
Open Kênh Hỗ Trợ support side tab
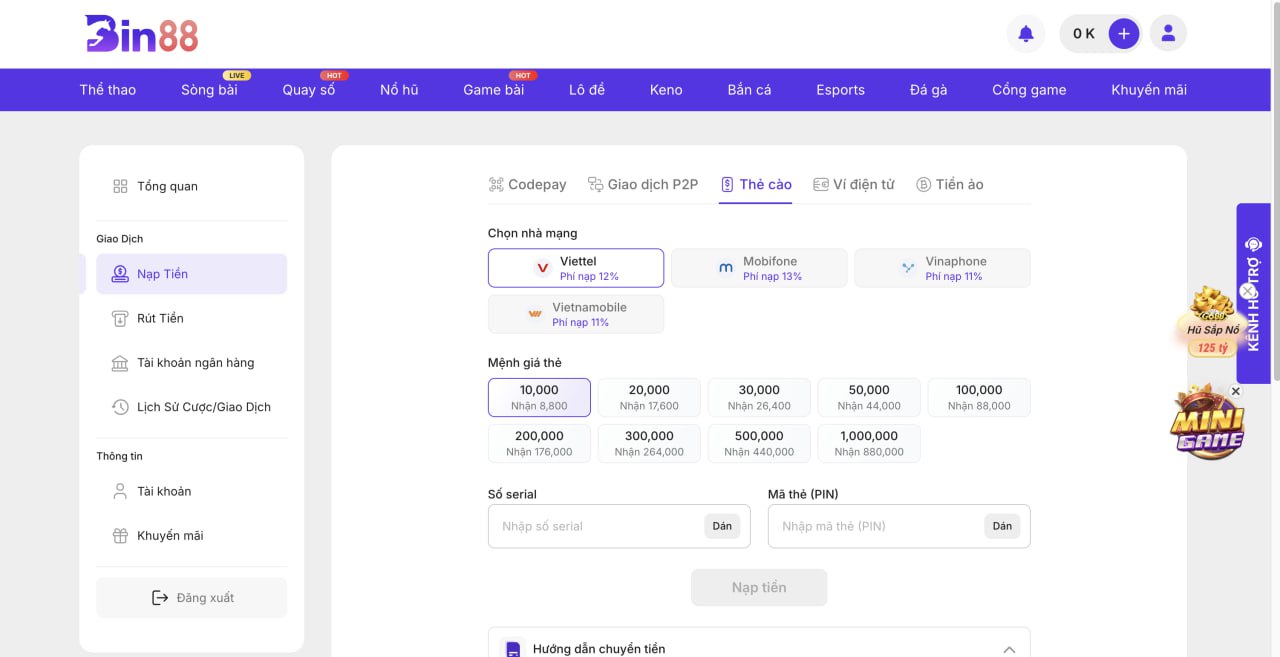point(1254,293)
